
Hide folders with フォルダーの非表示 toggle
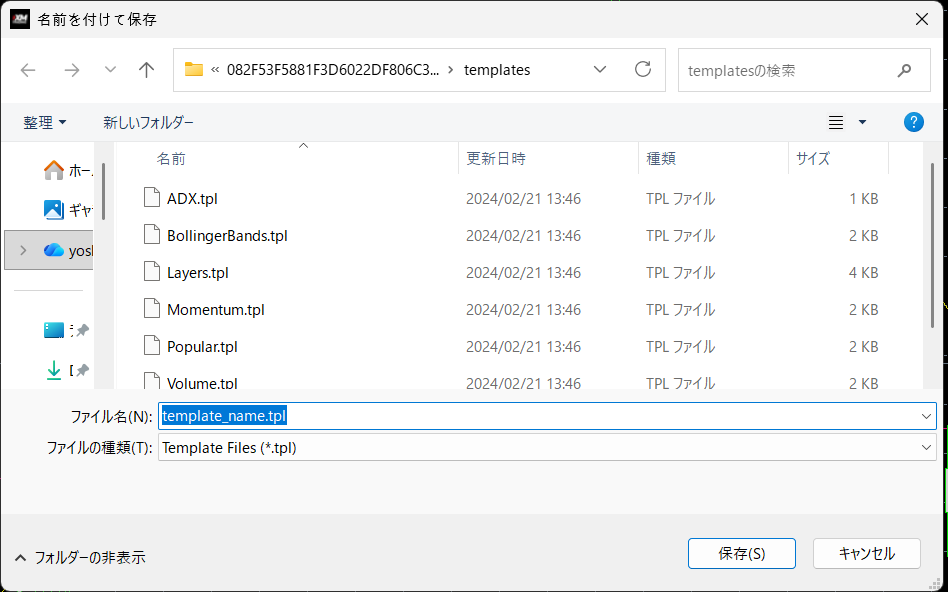[80, 559]
